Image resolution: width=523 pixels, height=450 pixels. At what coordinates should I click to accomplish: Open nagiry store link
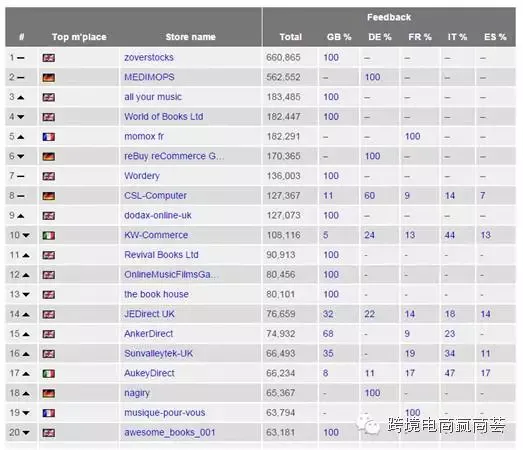point(137,393)
